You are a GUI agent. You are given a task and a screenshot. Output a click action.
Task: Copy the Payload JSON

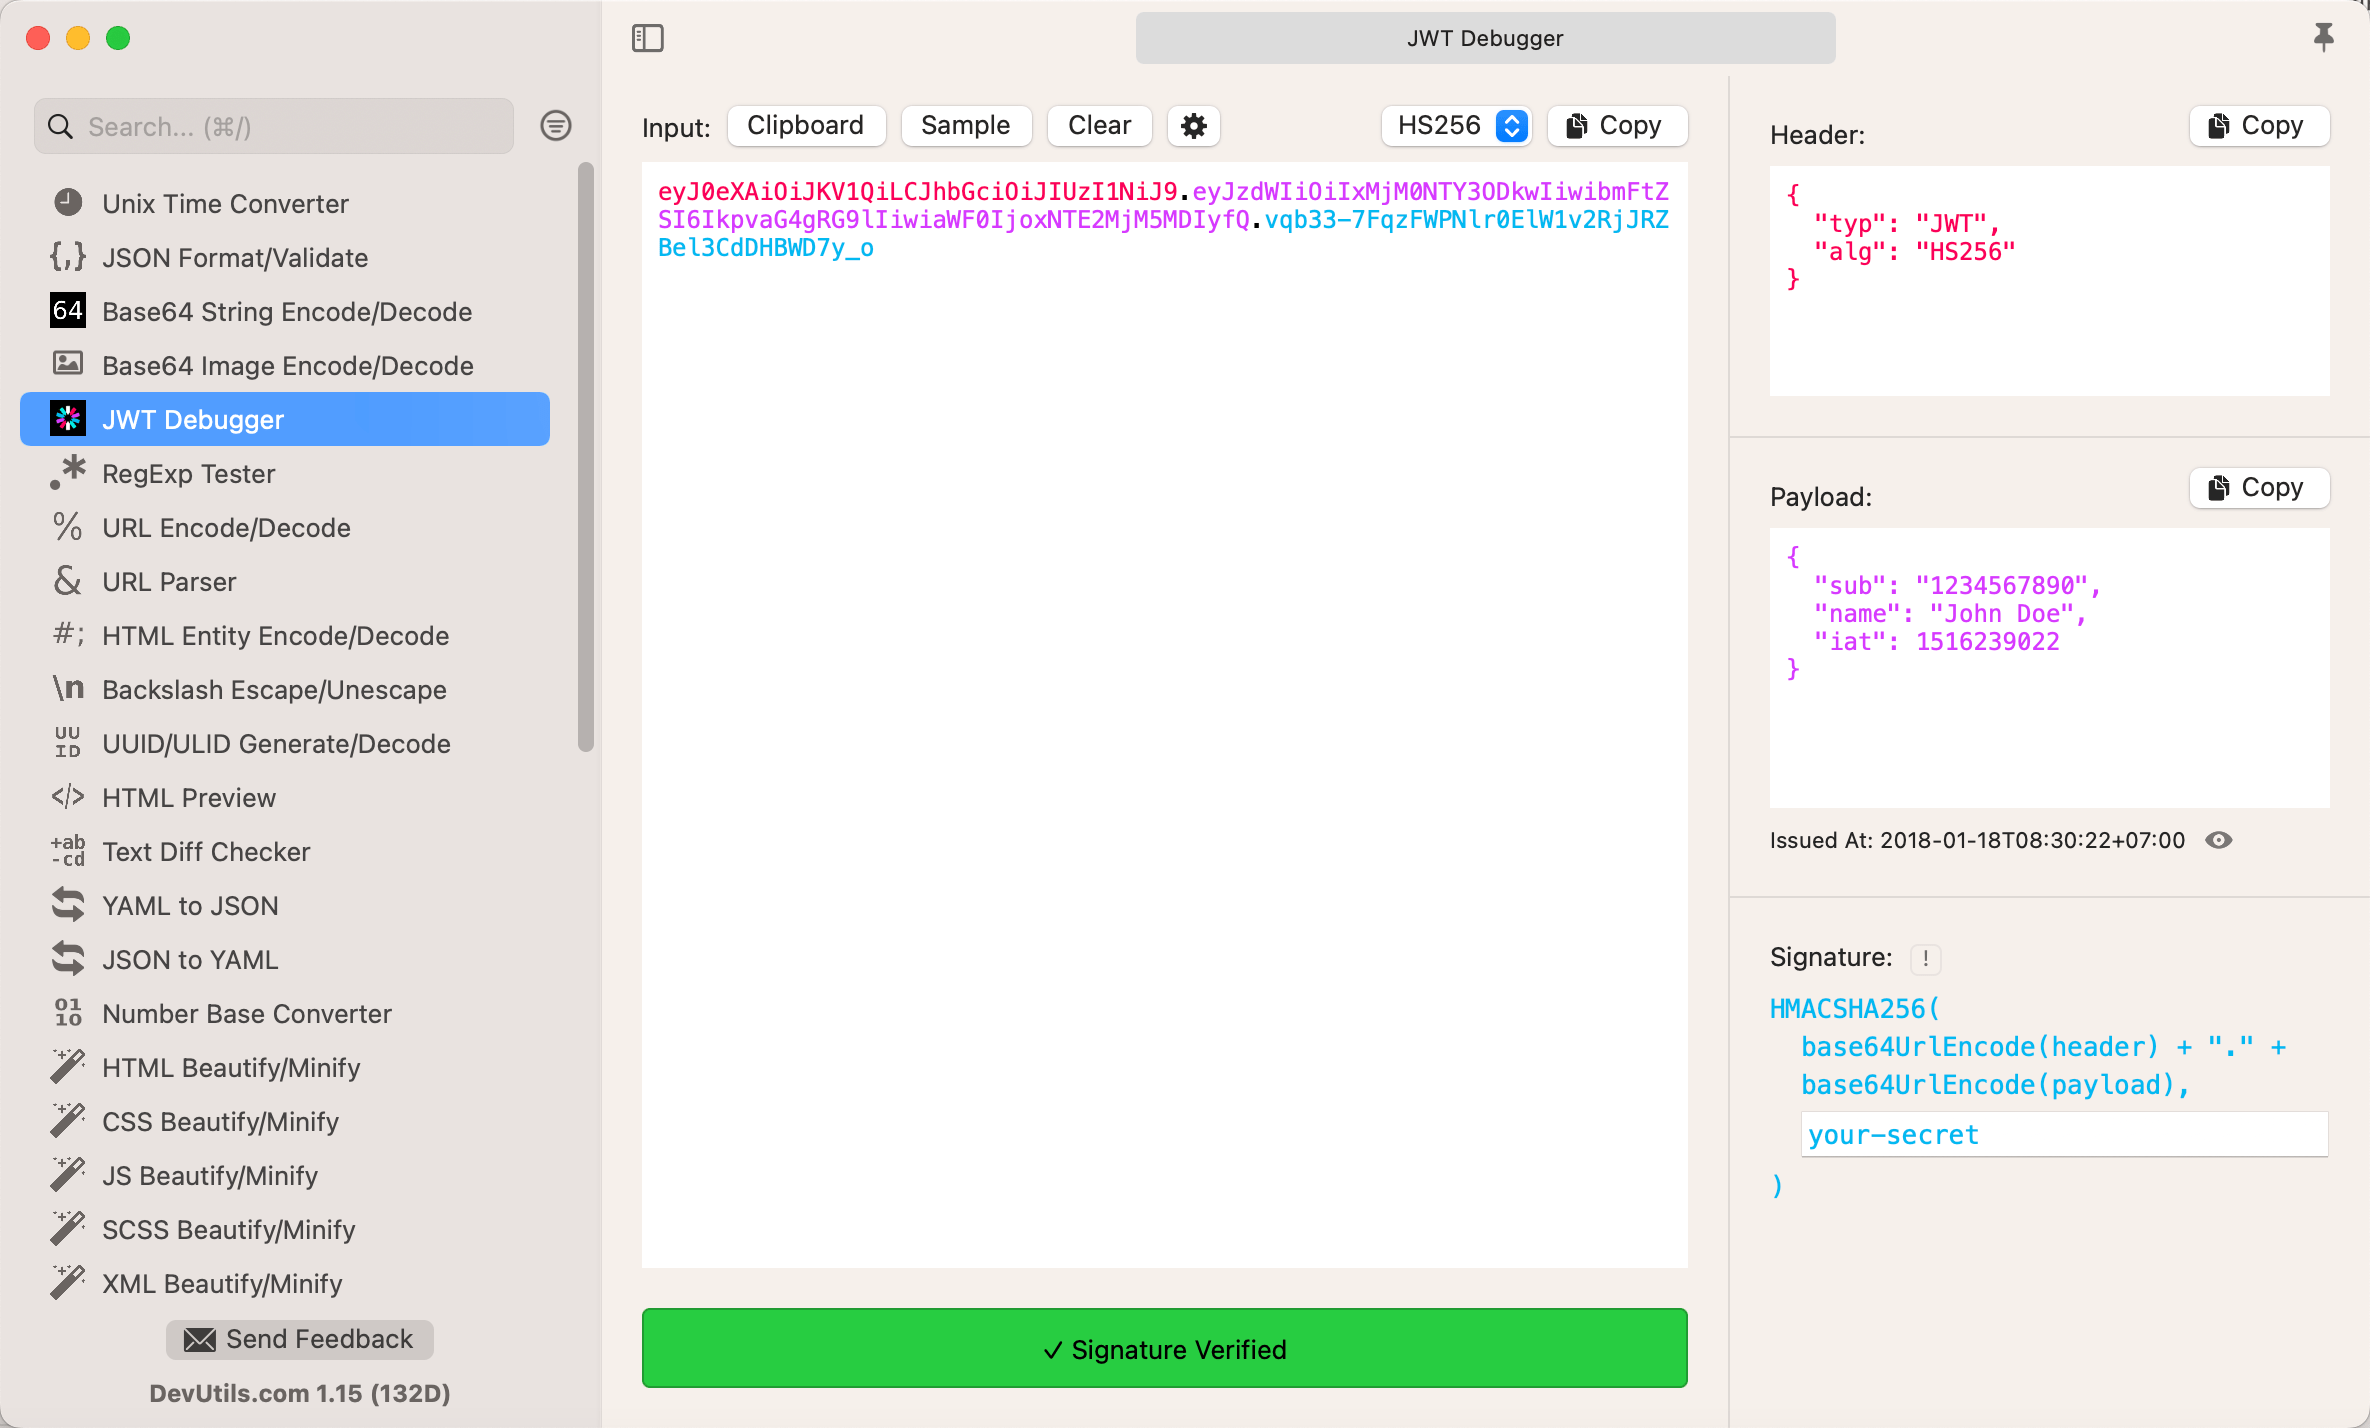(2259, 488)
